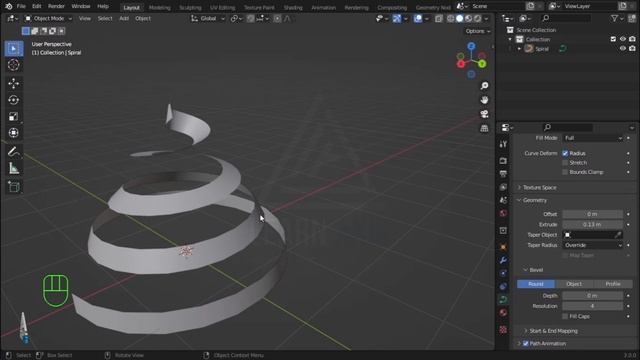Toggle X-ray view mode
The image size is (640, 360).
pos(439,18)
